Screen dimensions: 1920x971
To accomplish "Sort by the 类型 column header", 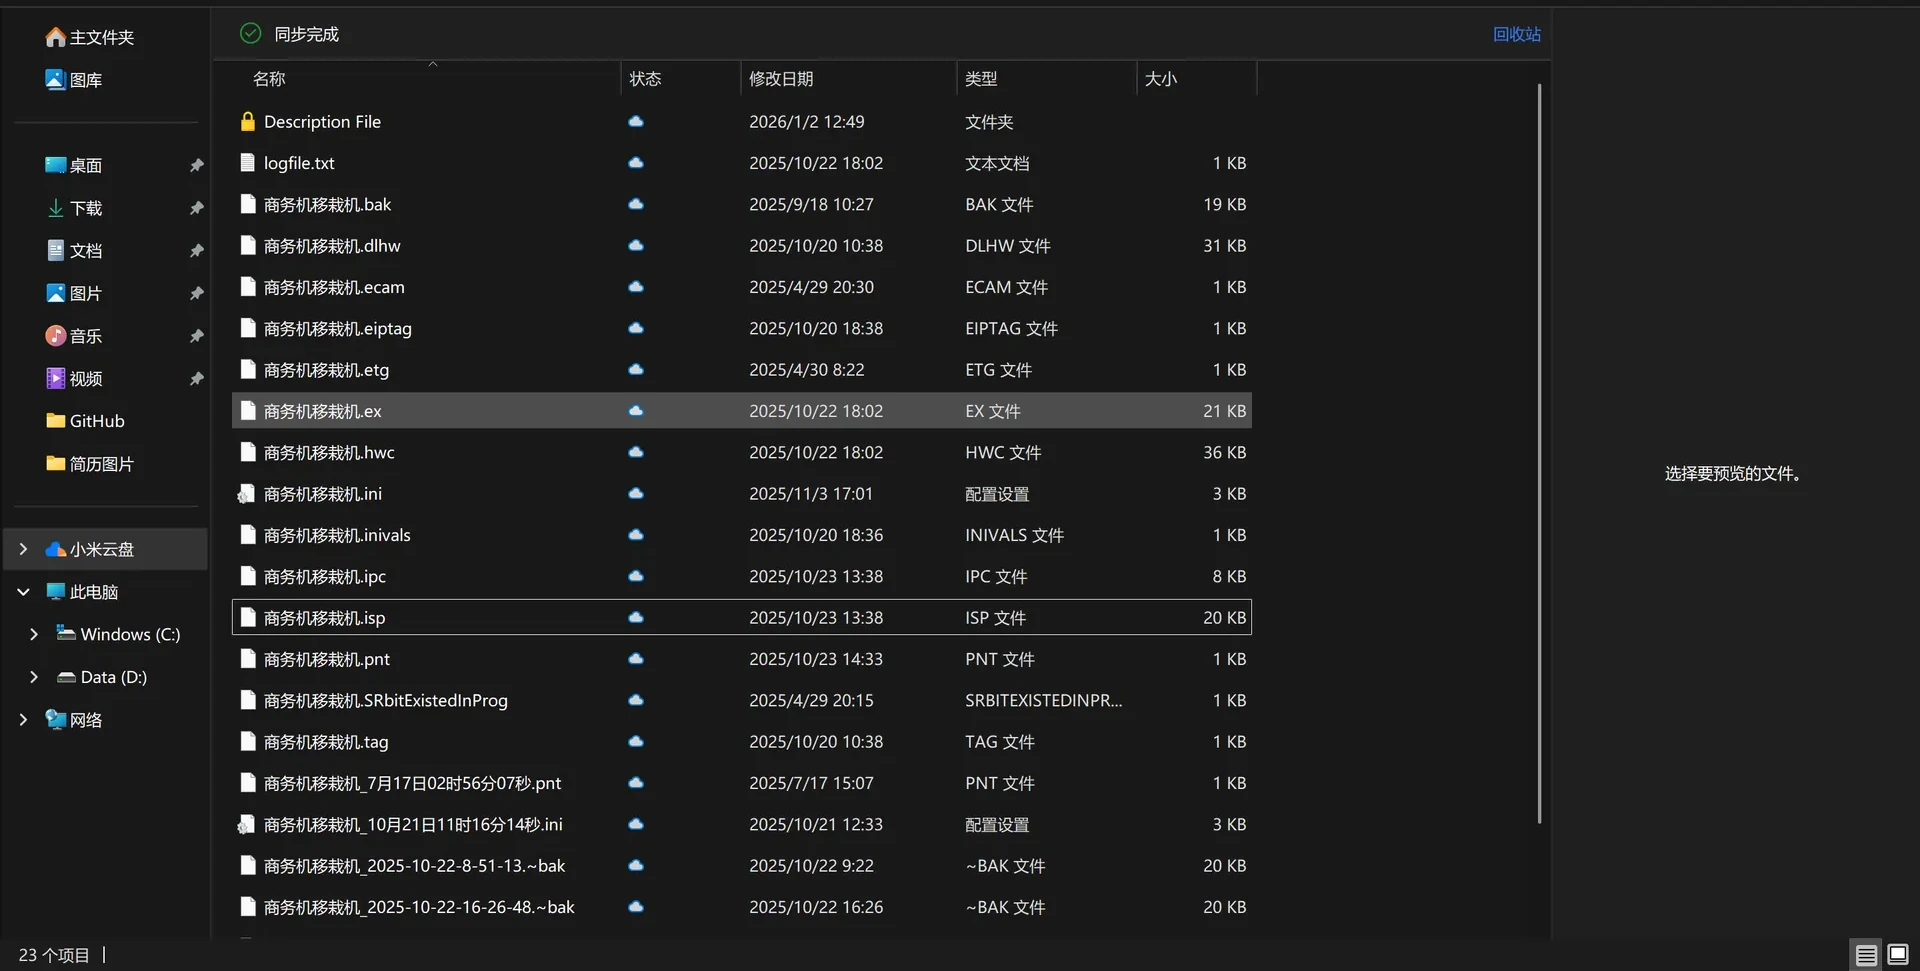I will point(1046,78).
